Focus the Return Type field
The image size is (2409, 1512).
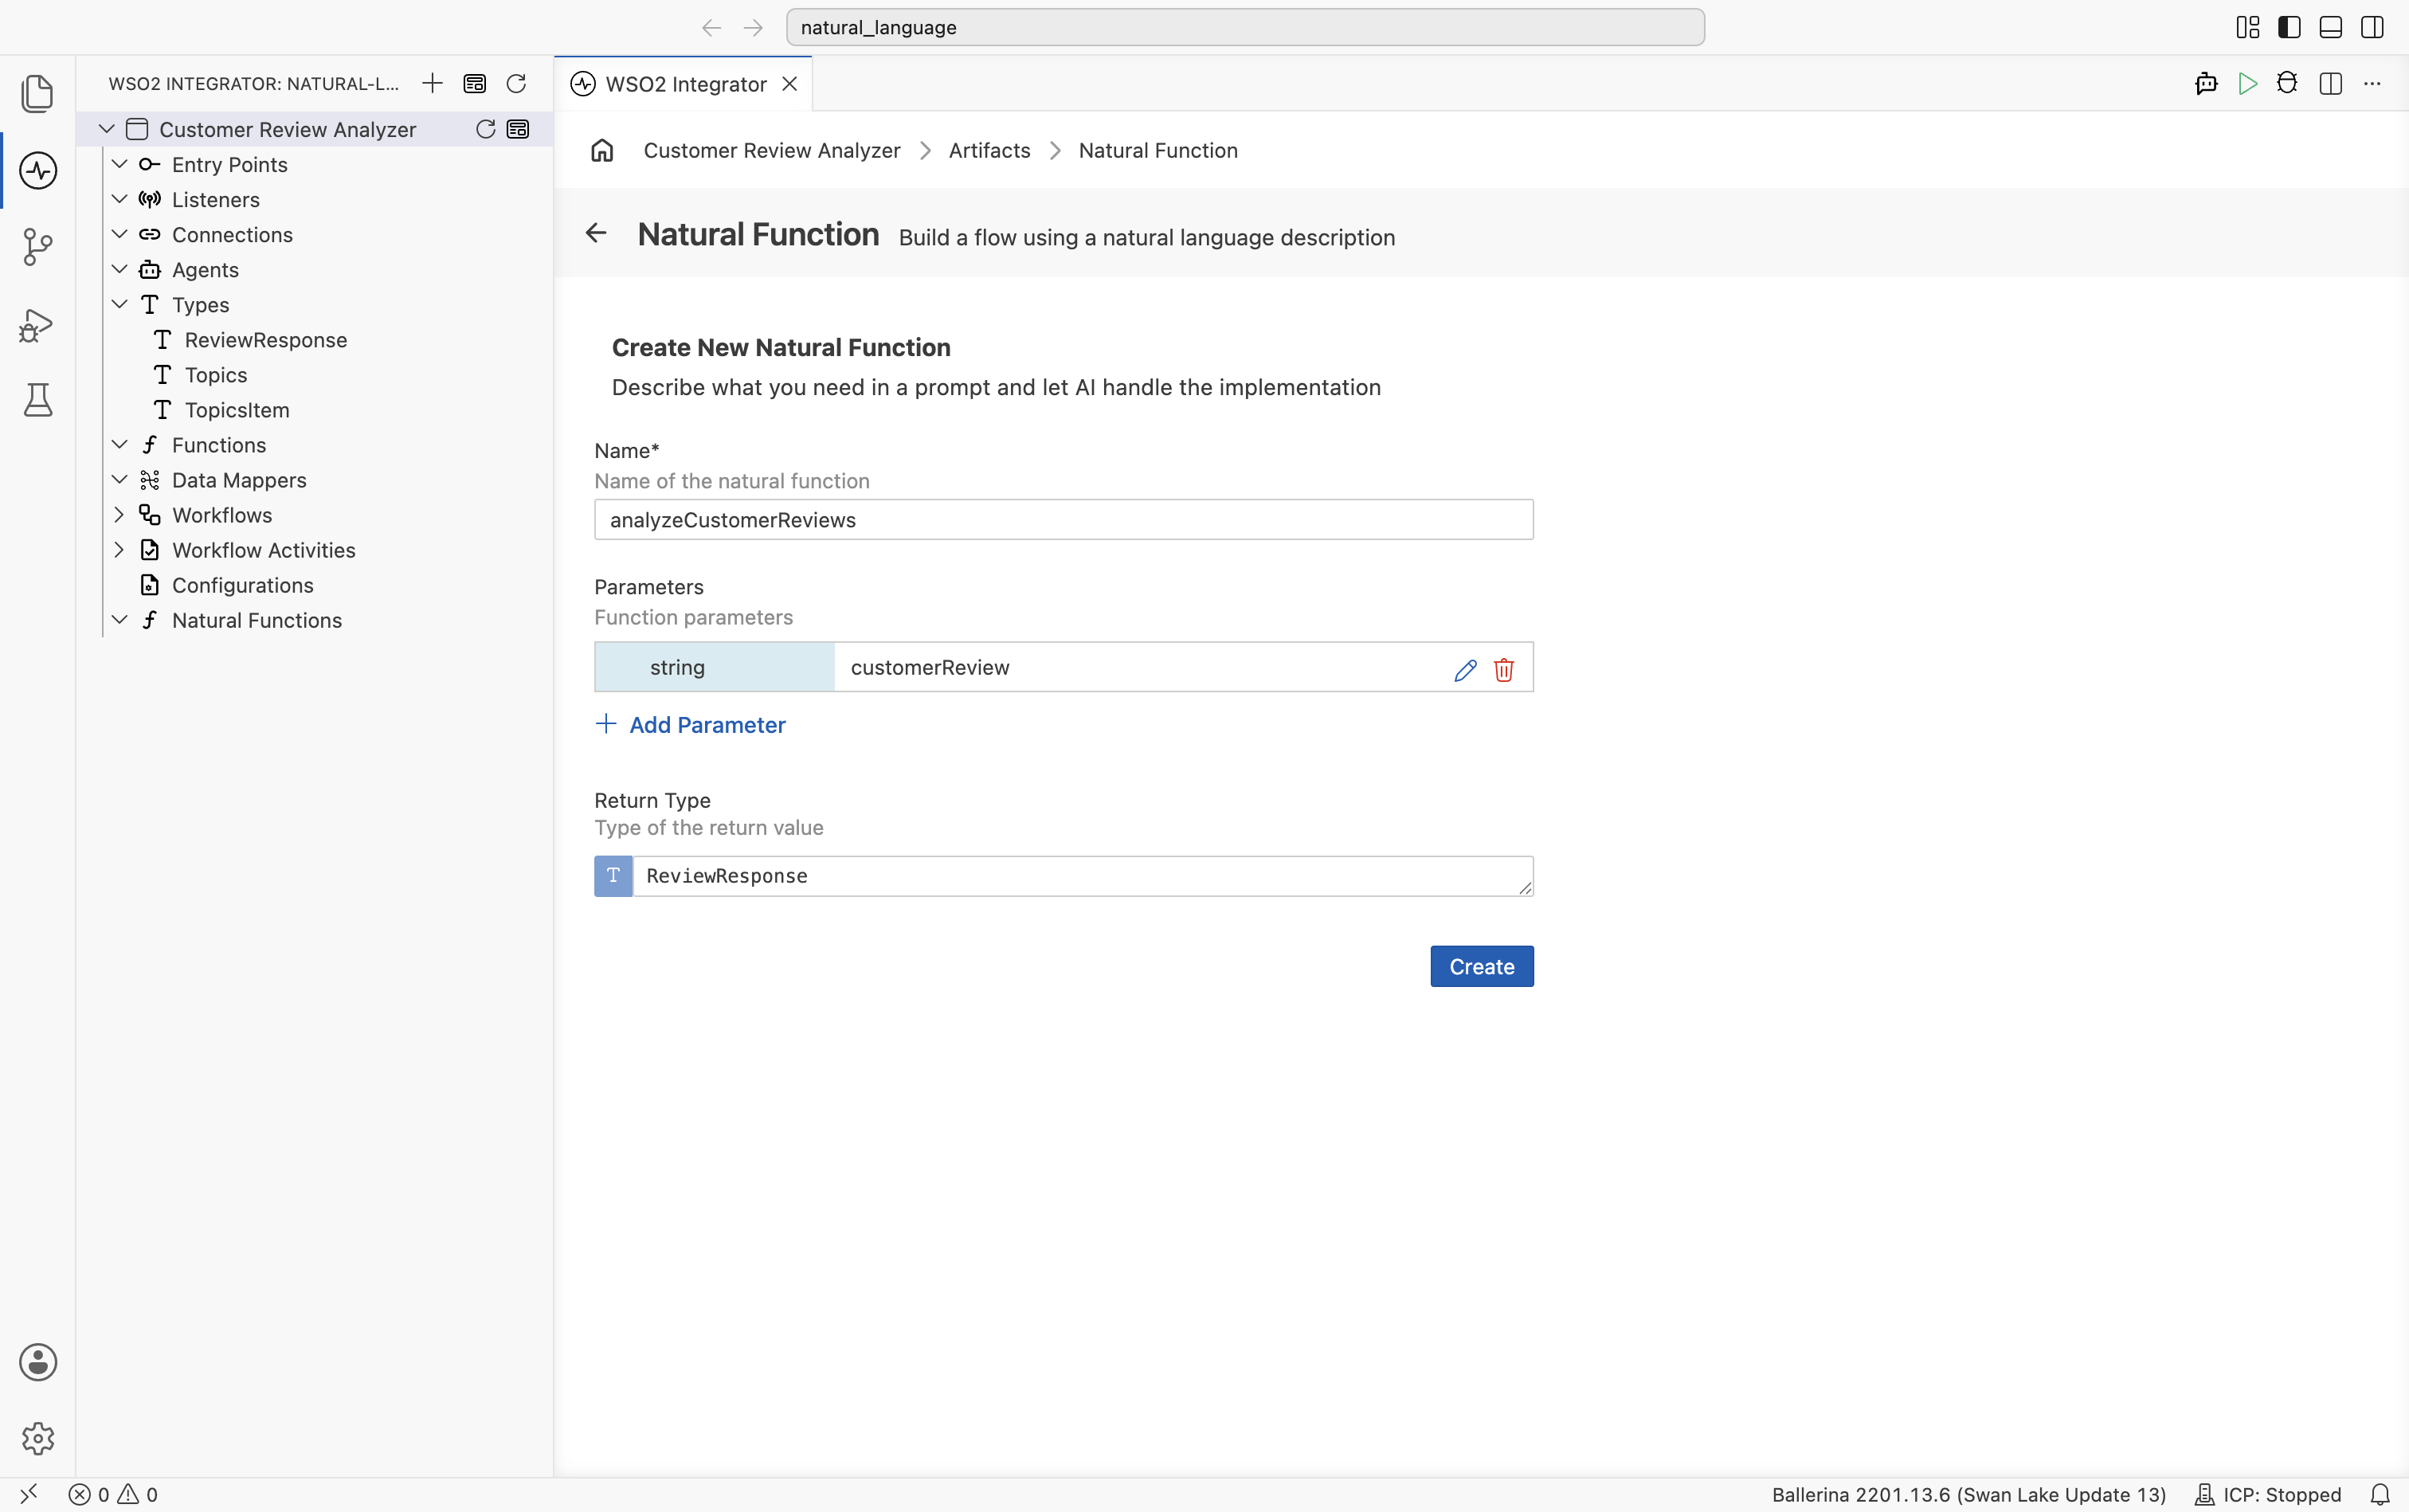1082,876
